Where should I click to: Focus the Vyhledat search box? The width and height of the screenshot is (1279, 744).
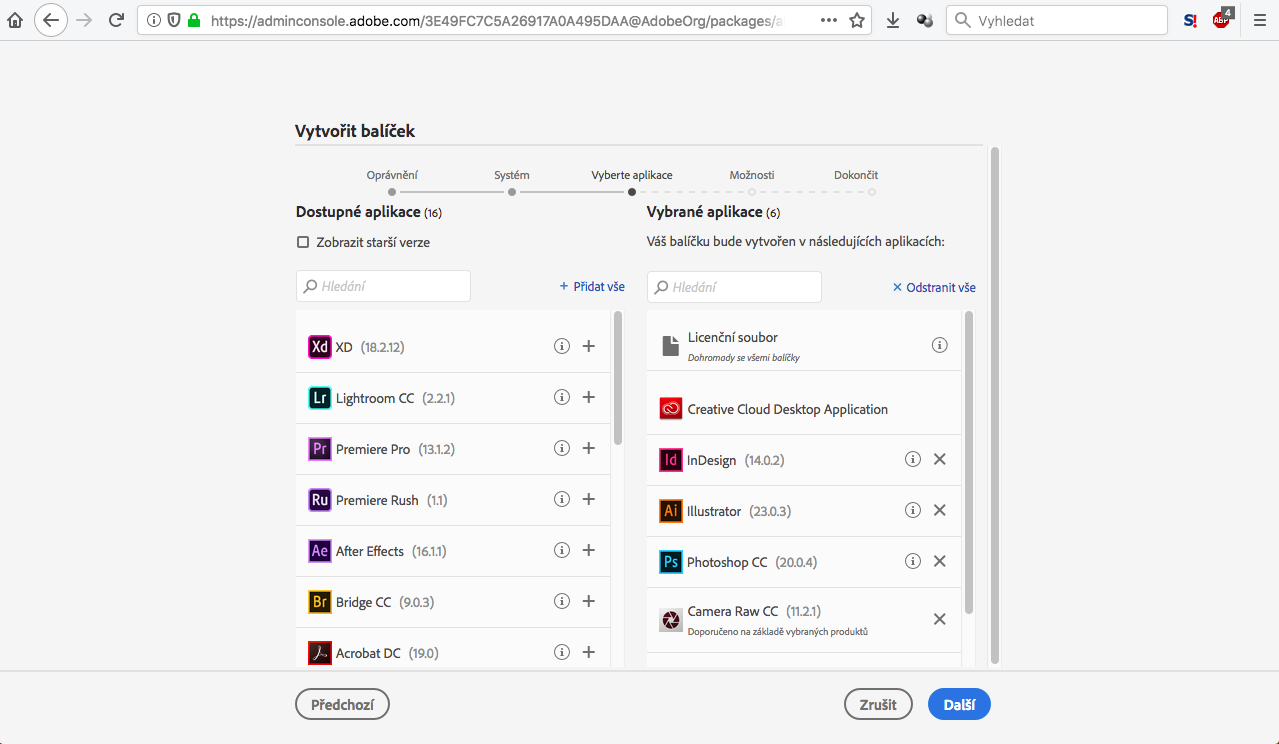(x=1057, y=20)
